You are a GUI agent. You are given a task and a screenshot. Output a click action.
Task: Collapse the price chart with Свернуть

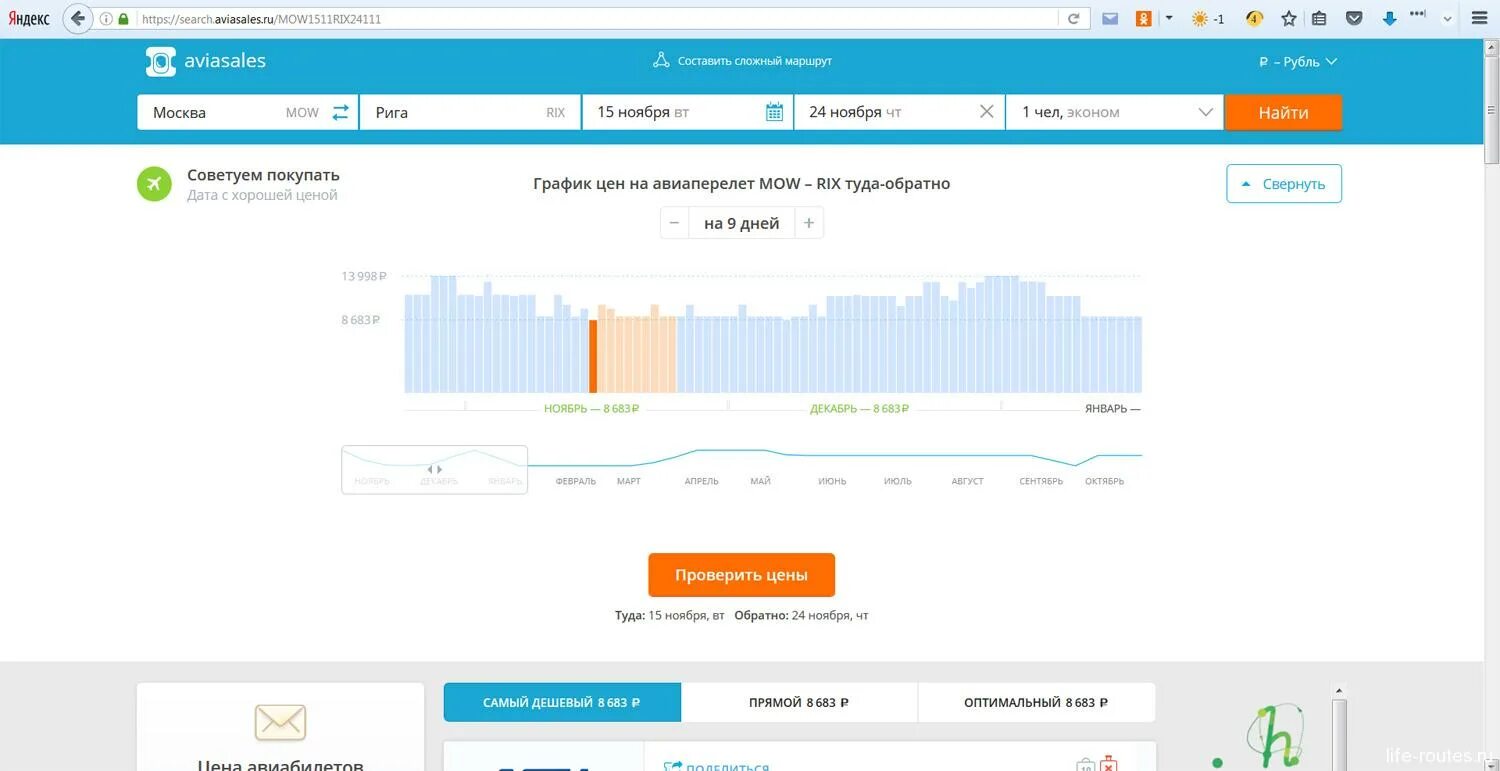coord(1284,184)
